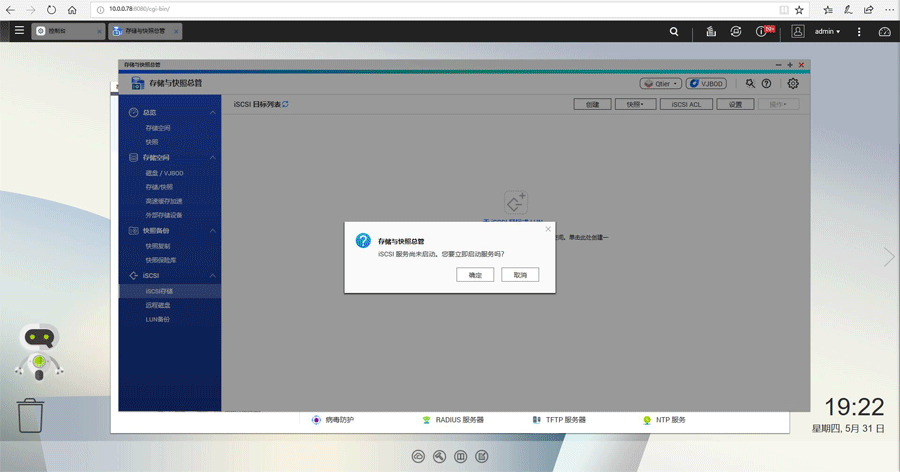Confirm starting iSCSI service with 确定
Screen dimensions: 900x472
coord(474,274)
